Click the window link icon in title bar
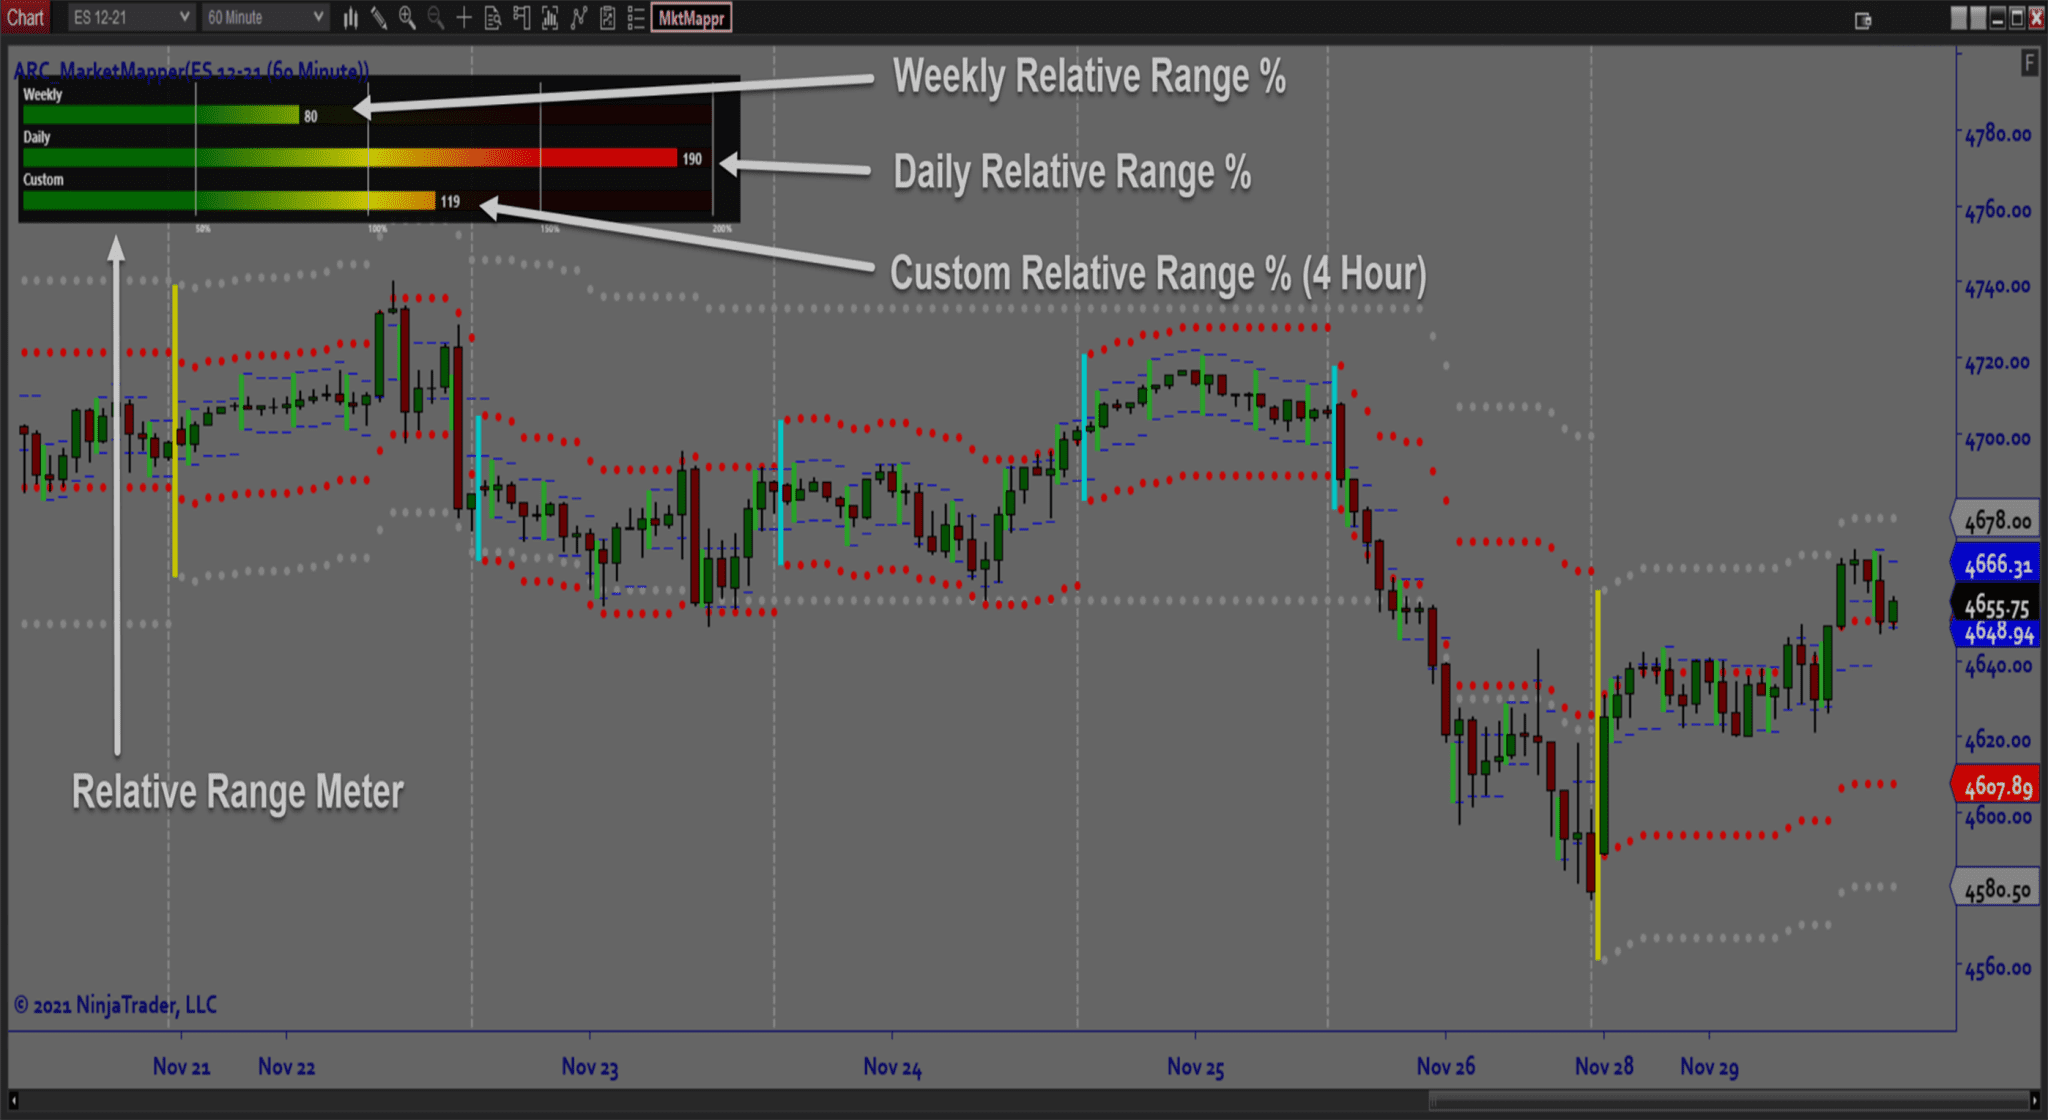The width and height of the screenshot is (2048, 1120). point(1862,20)
